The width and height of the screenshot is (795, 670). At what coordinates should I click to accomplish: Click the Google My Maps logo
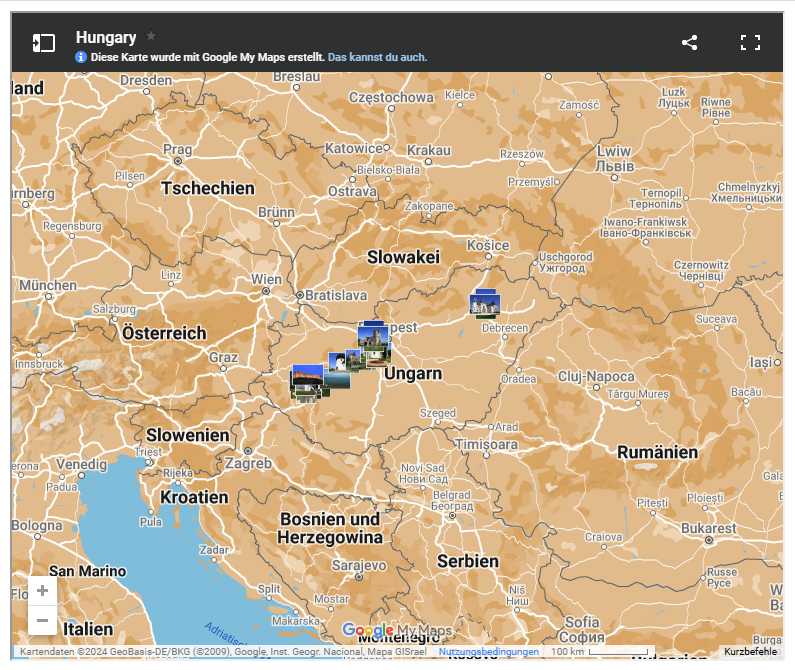coord(397,630)
